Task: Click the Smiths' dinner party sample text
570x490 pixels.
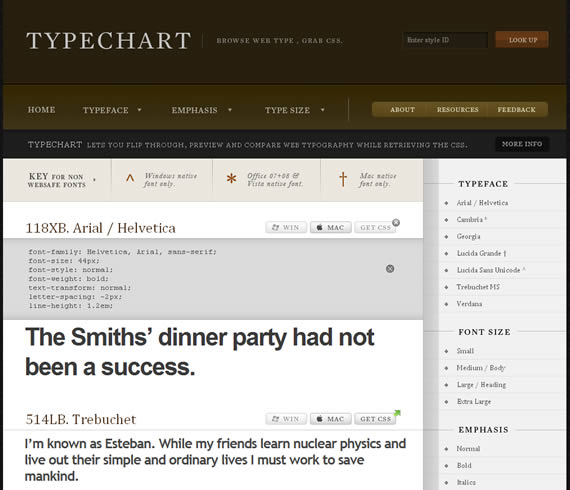Action: (200, 352)
